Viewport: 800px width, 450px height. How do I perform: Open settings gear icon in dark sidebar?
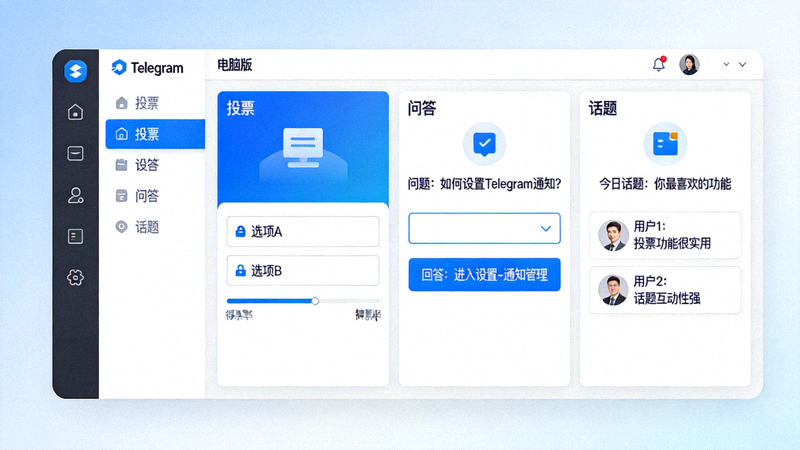point(76,278)
